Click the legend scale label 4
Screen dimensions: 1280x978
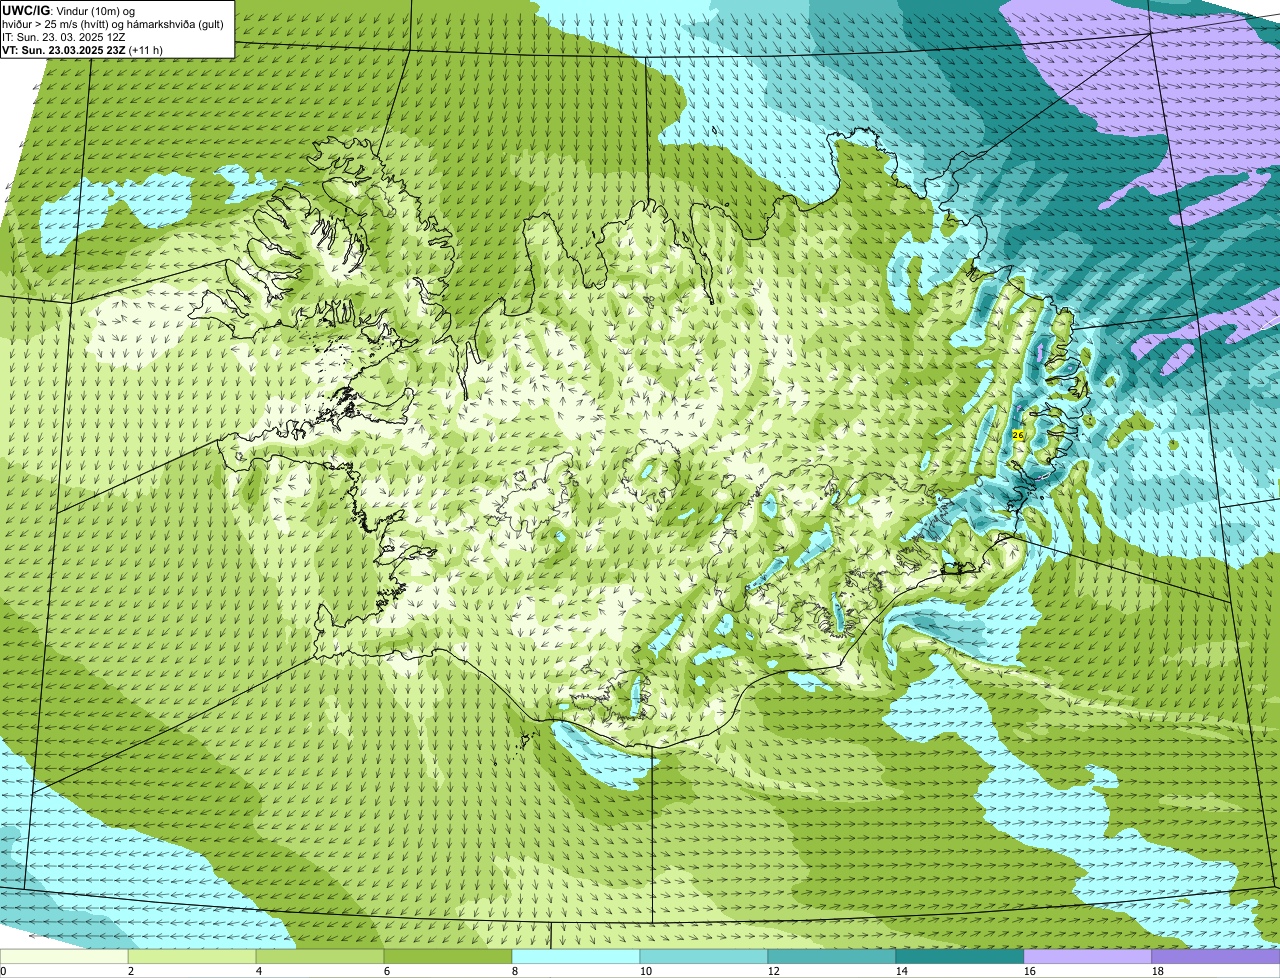(259, 971)
